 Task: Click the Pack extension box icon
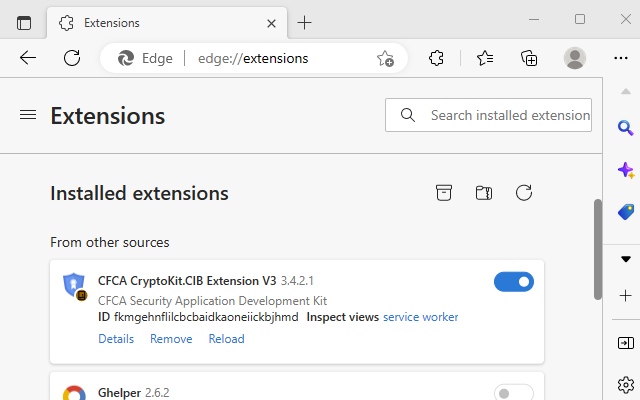444,193
